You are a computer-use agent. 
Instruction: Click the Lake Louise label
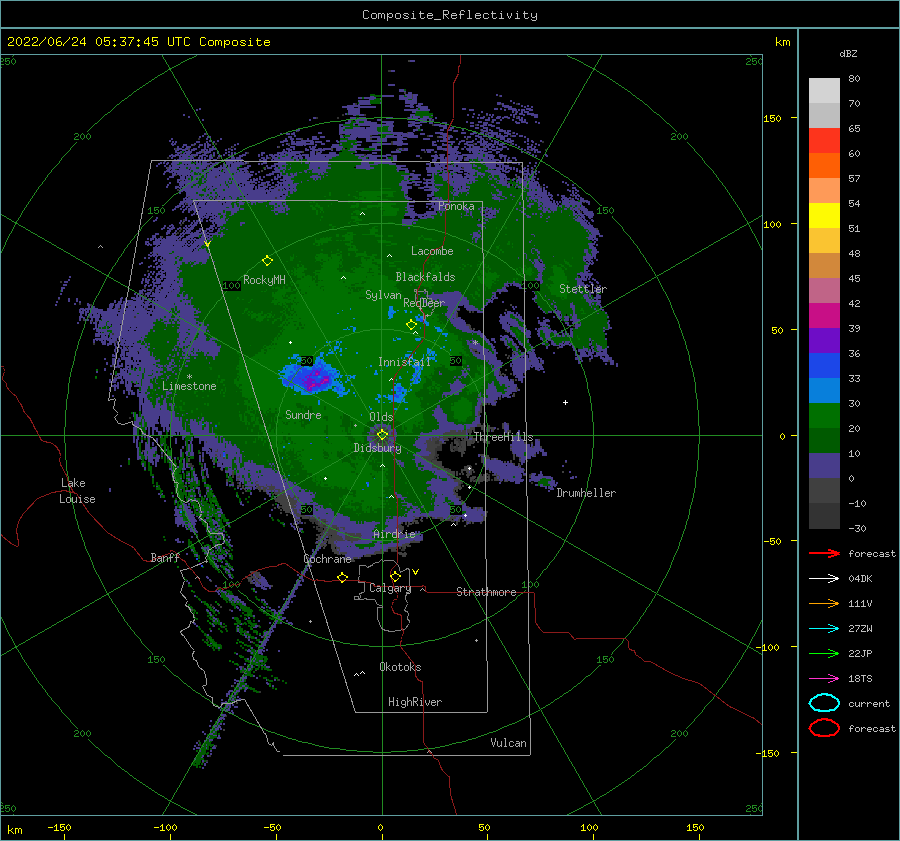77,491
